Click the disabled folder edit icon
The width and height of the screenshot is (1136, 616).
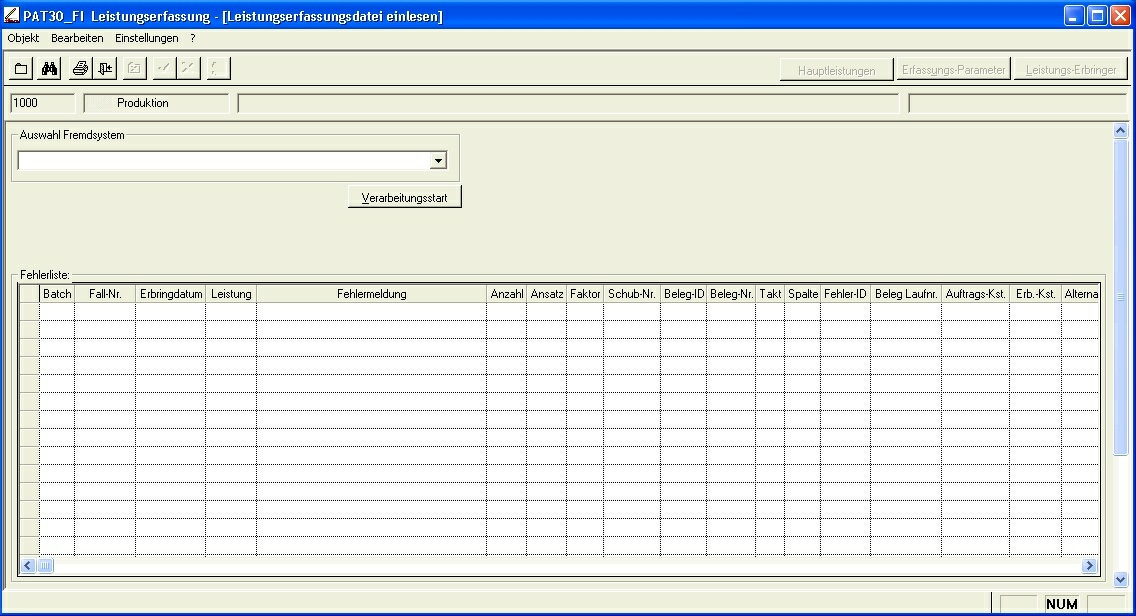(134, 69)
